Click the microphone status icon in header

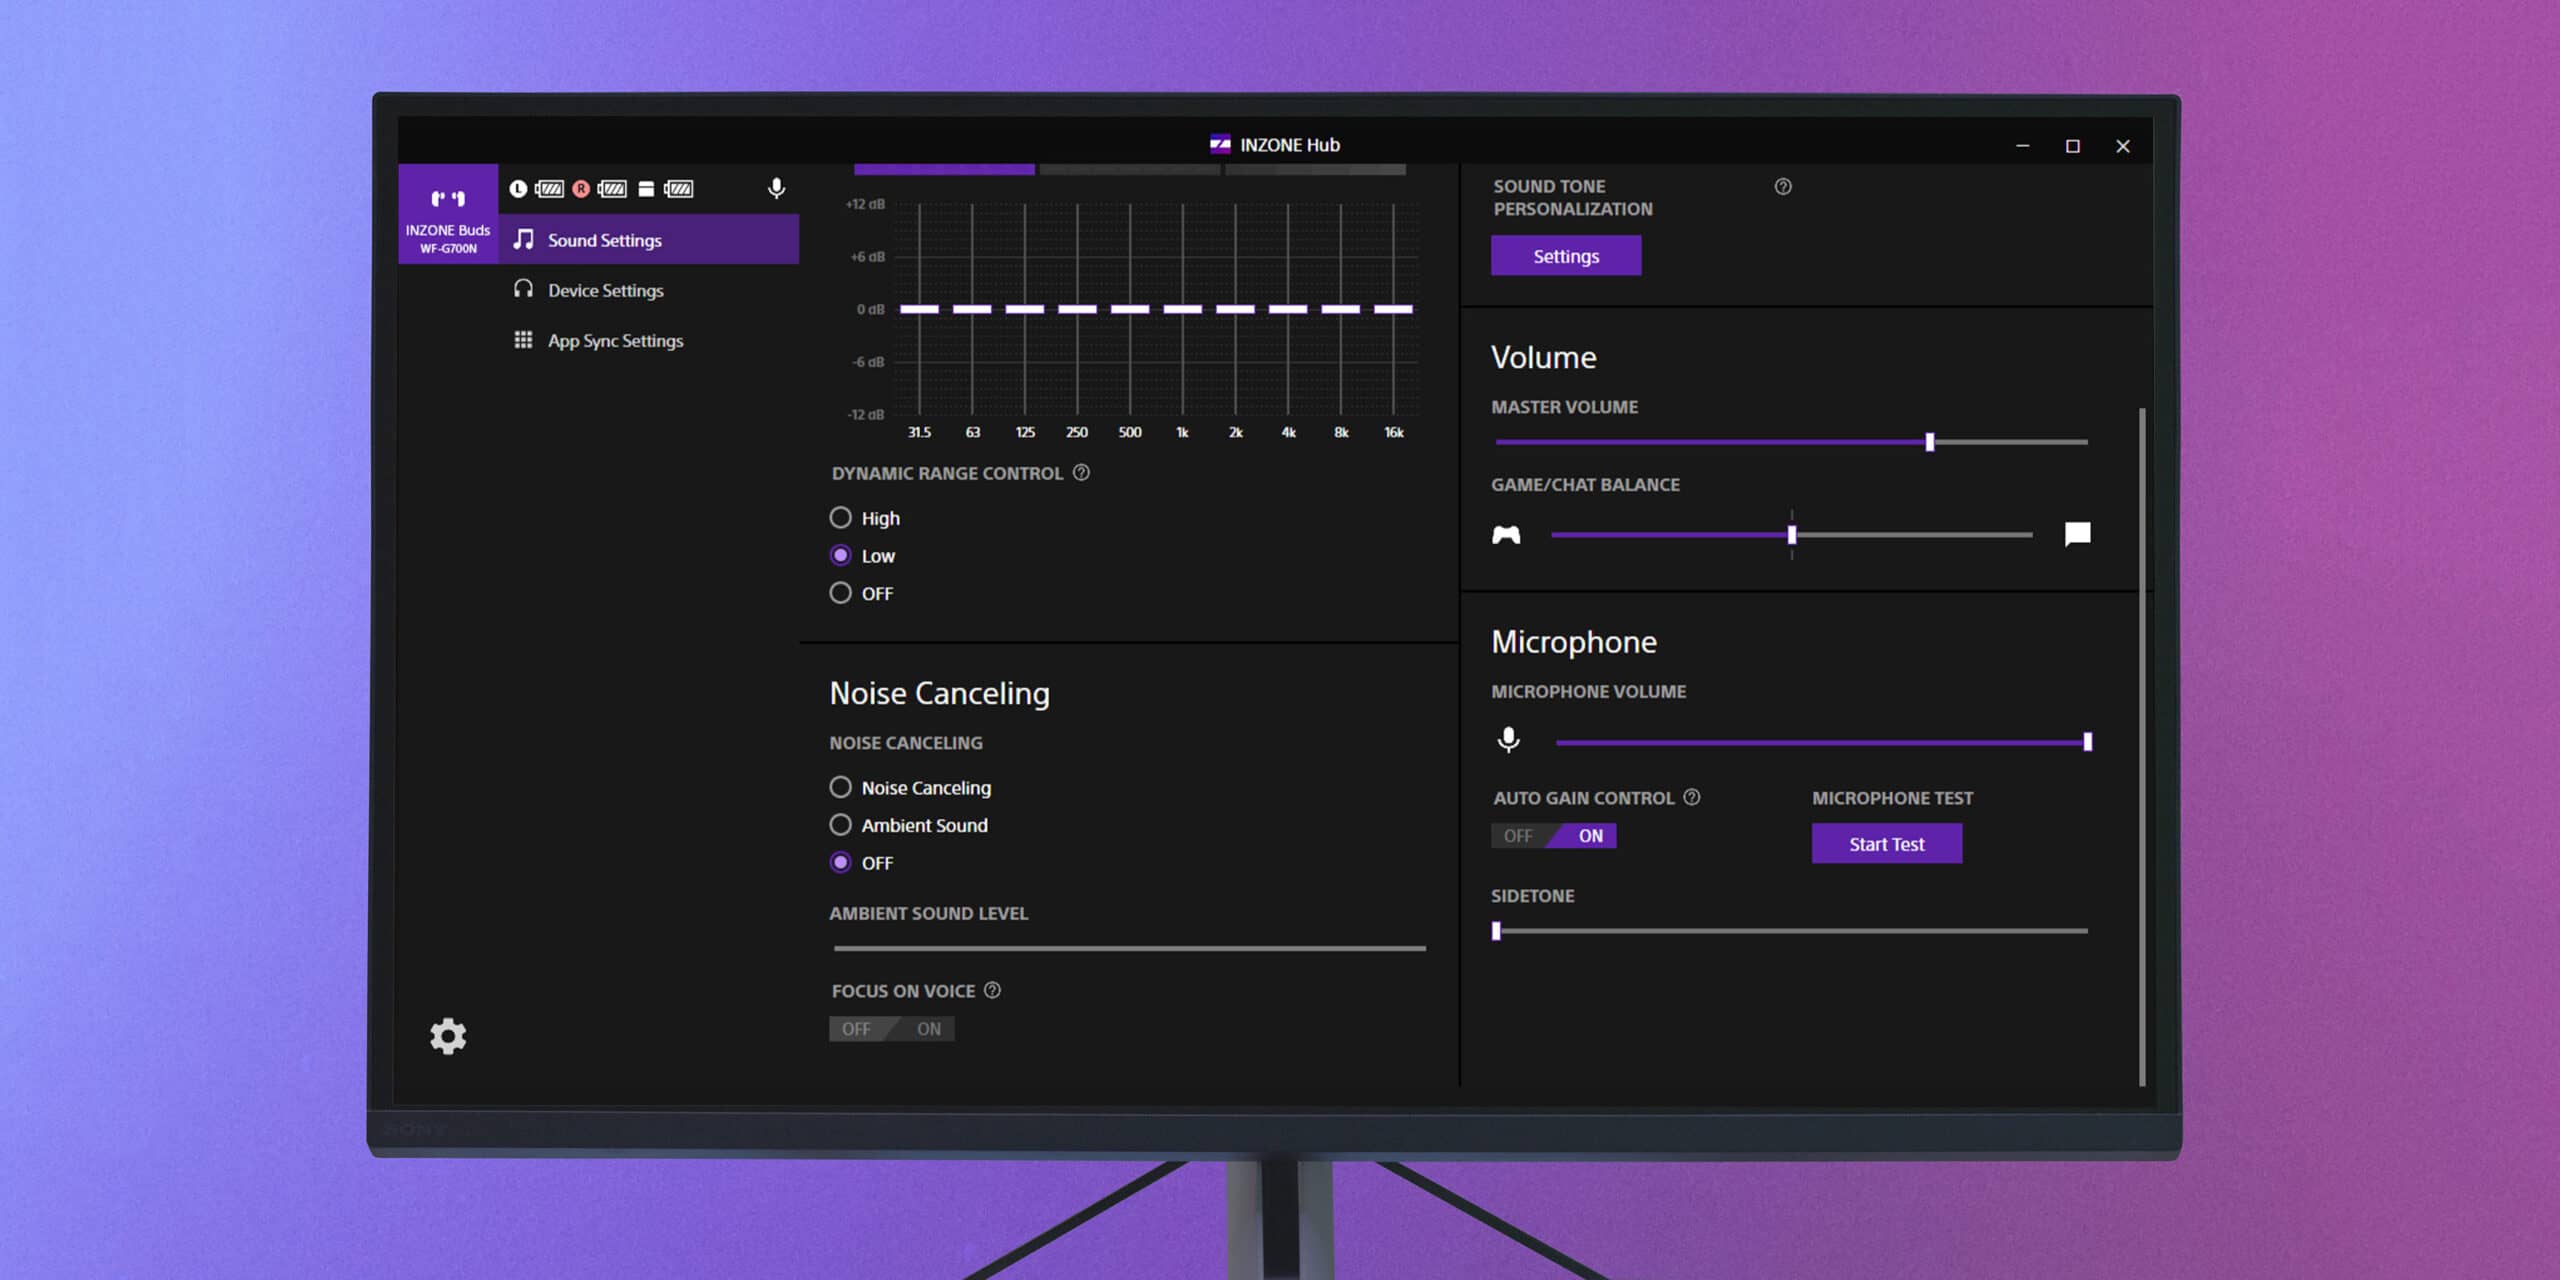click(x=776, y=188)
